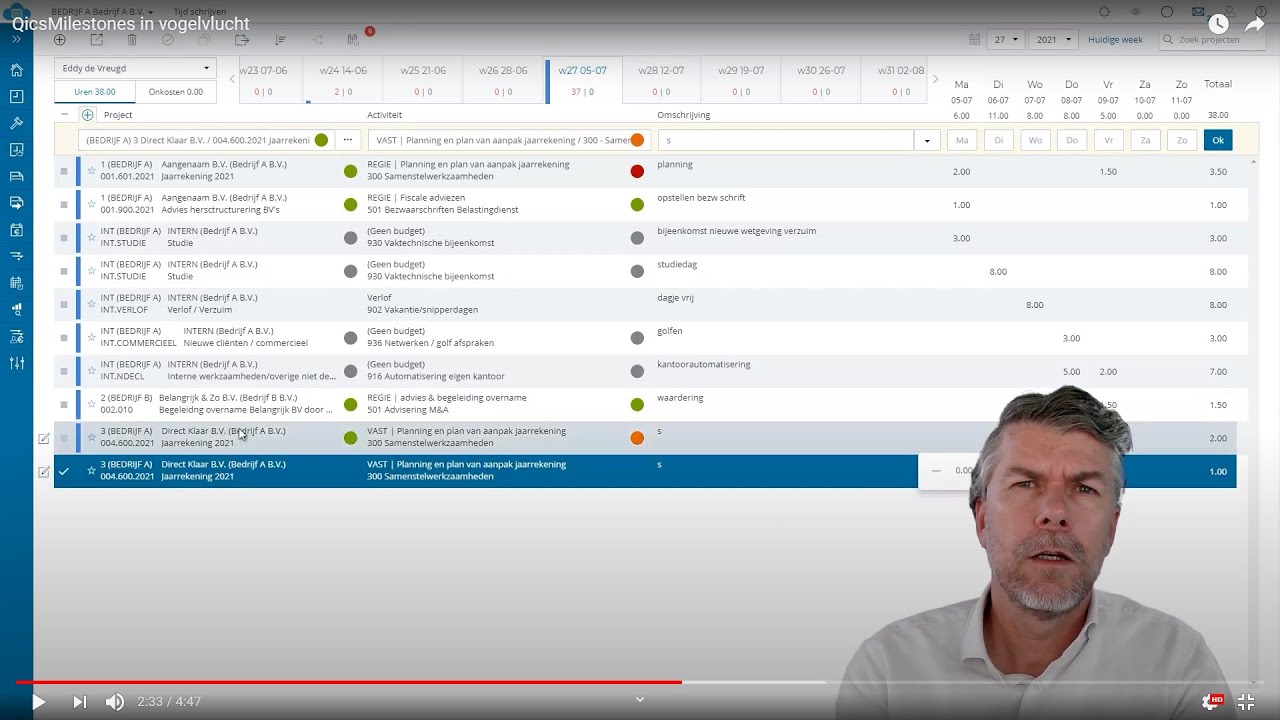
Task: Mute the YouTube video volume
Action: (x=115, y=702)
